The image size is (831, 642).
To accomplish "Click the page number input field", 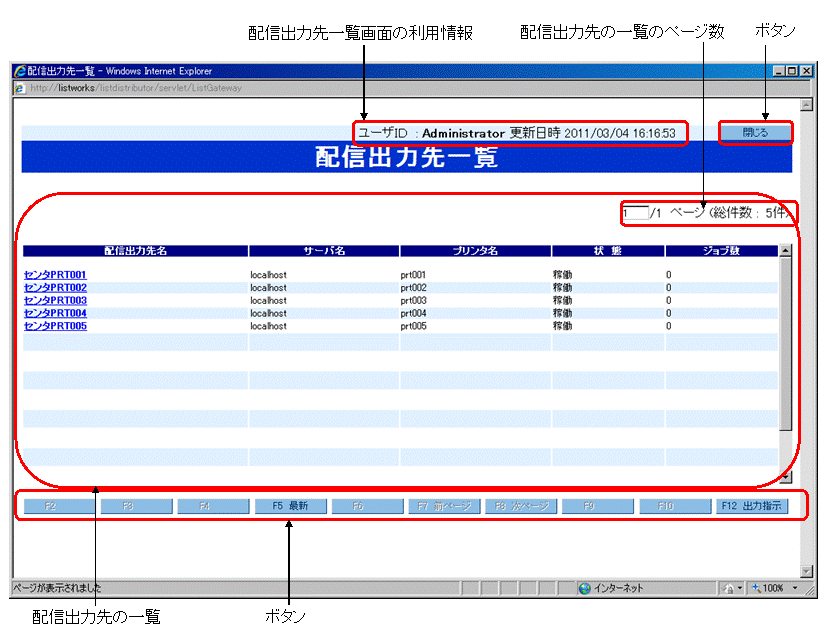I will click(635, 213).
